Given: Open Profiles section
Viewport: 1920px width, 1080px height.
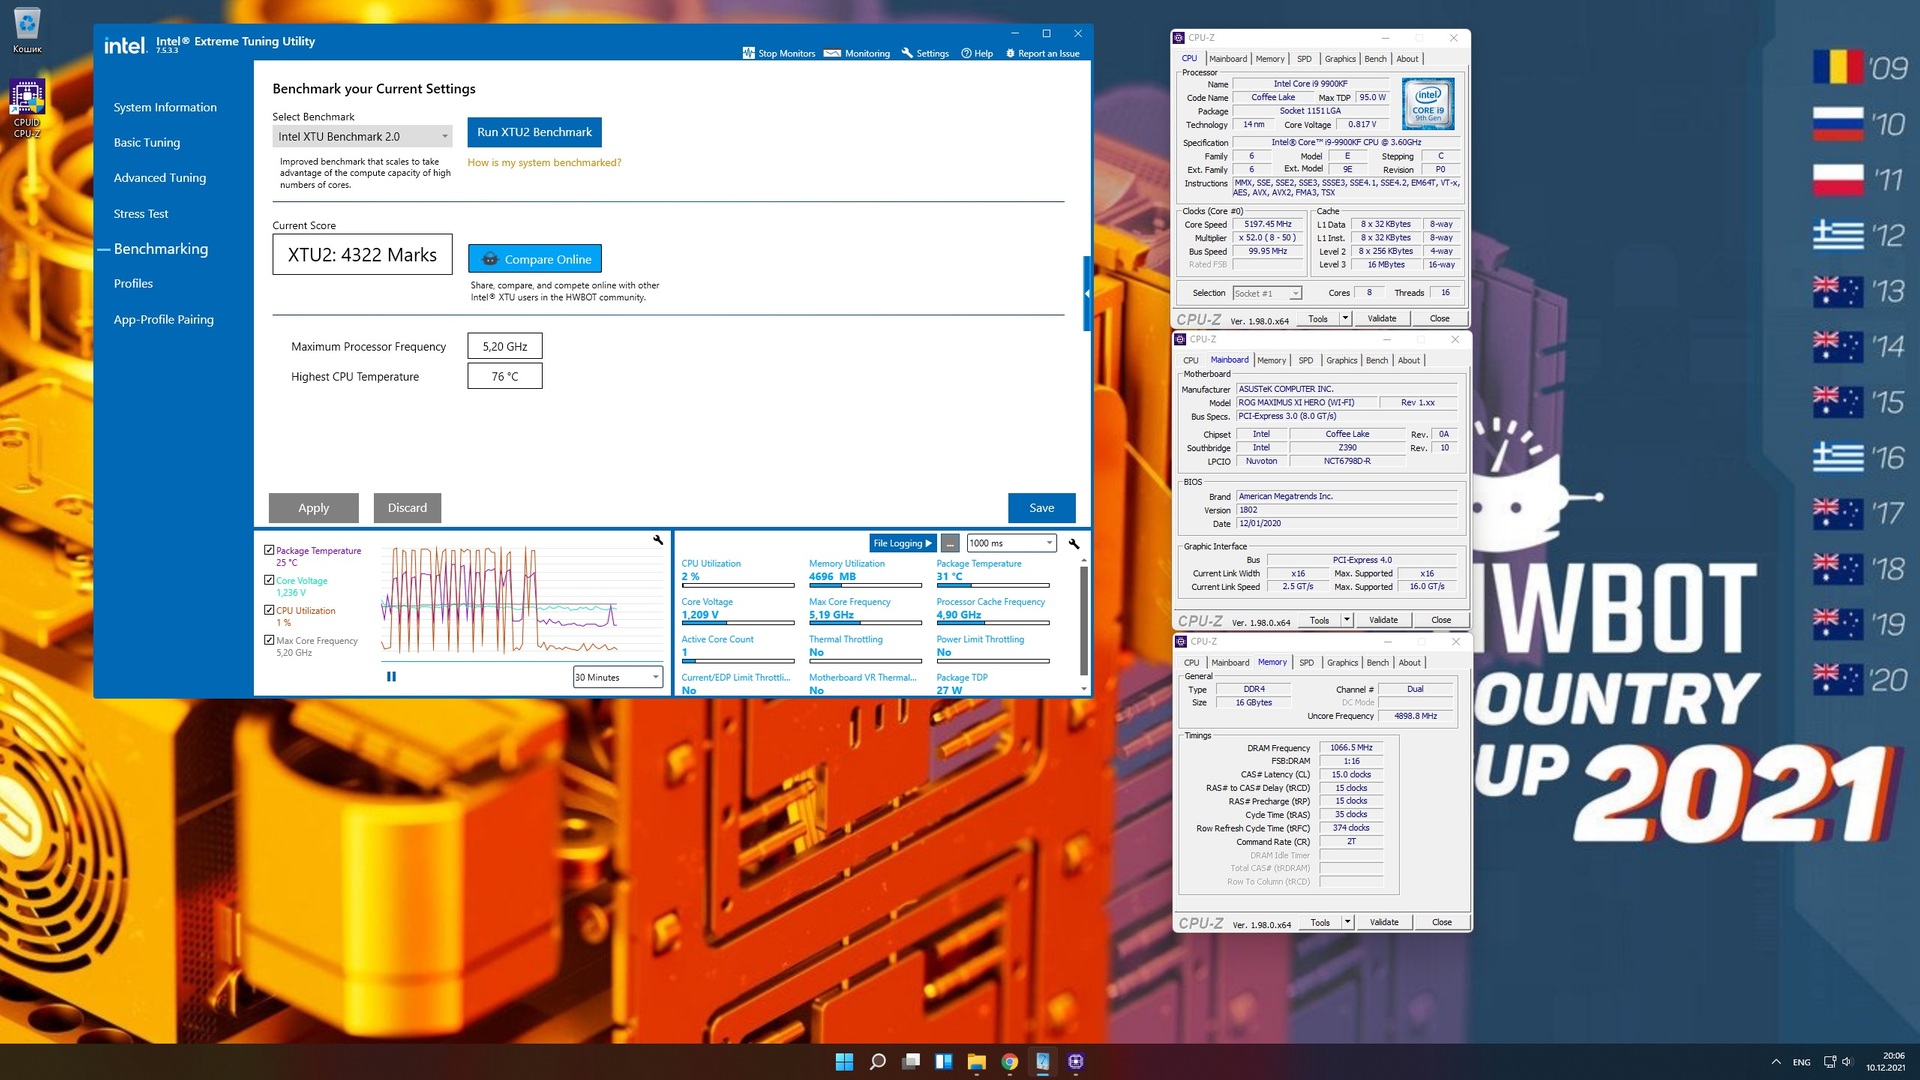Looking at the screenshot, I should point(133,284).
